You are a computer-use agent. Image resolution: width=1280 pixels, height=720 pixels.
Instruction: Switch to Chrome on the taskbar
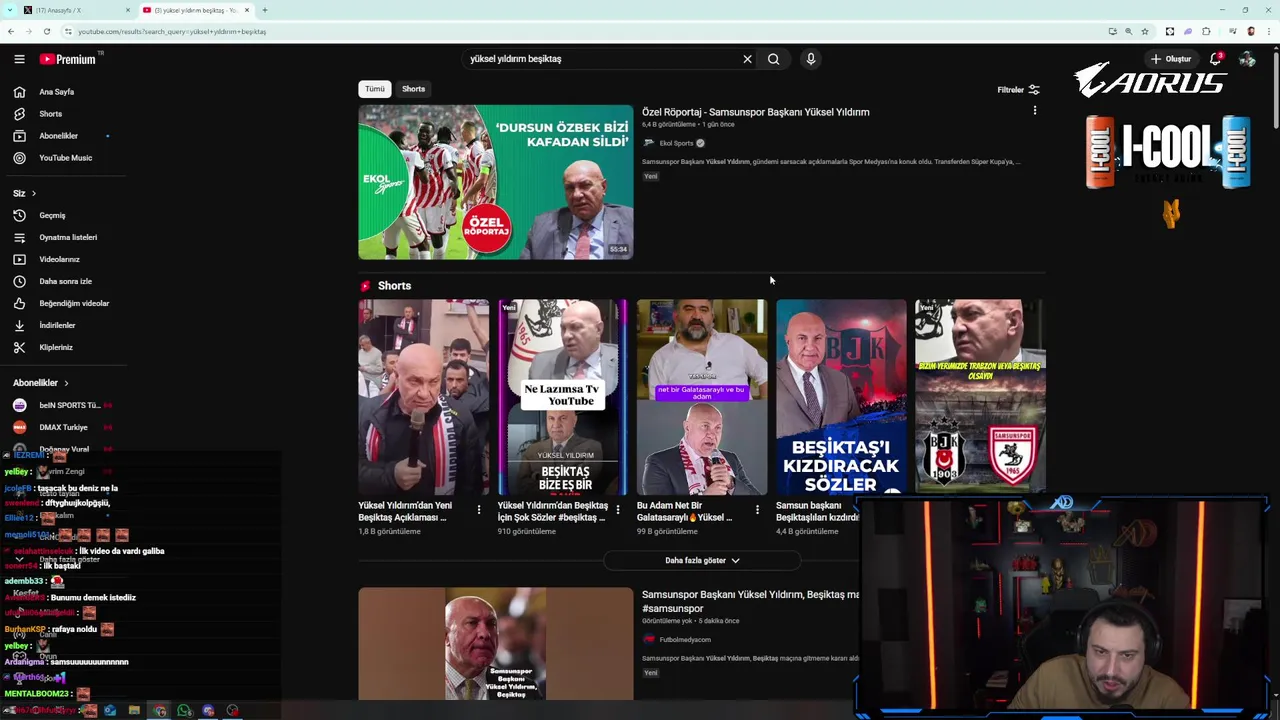(x=159, y=711)
